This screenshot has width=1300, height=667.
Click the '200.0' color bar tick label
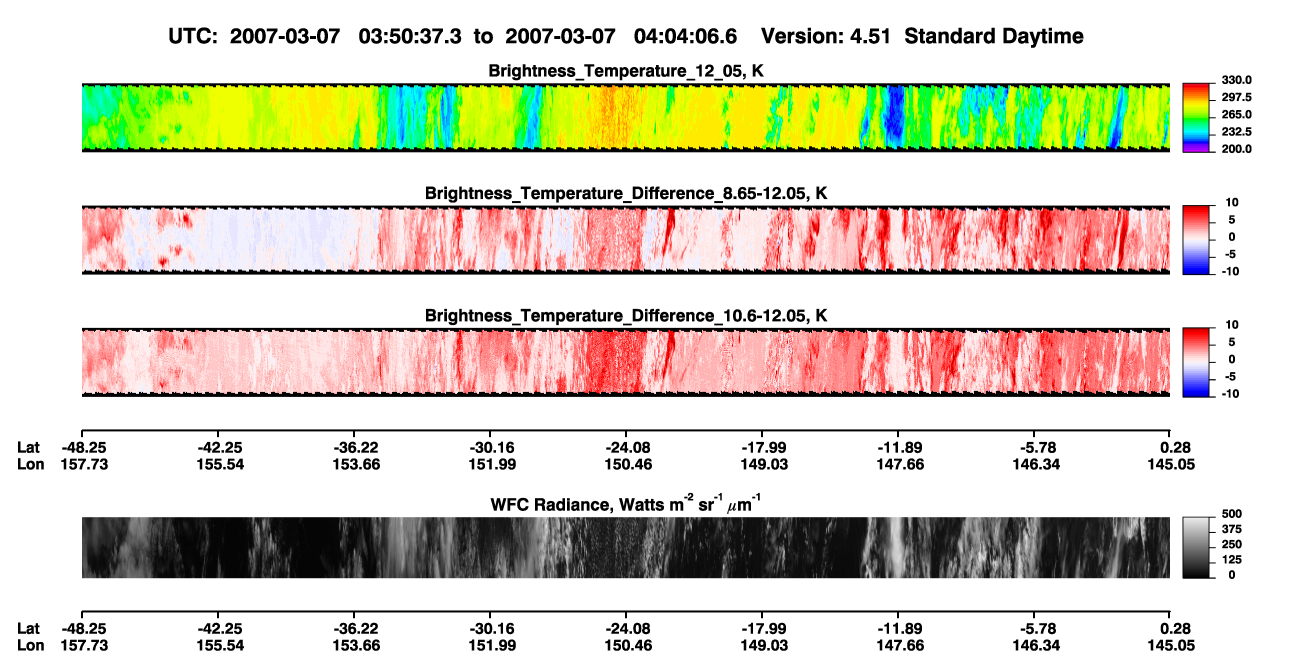click(1237, 149)
